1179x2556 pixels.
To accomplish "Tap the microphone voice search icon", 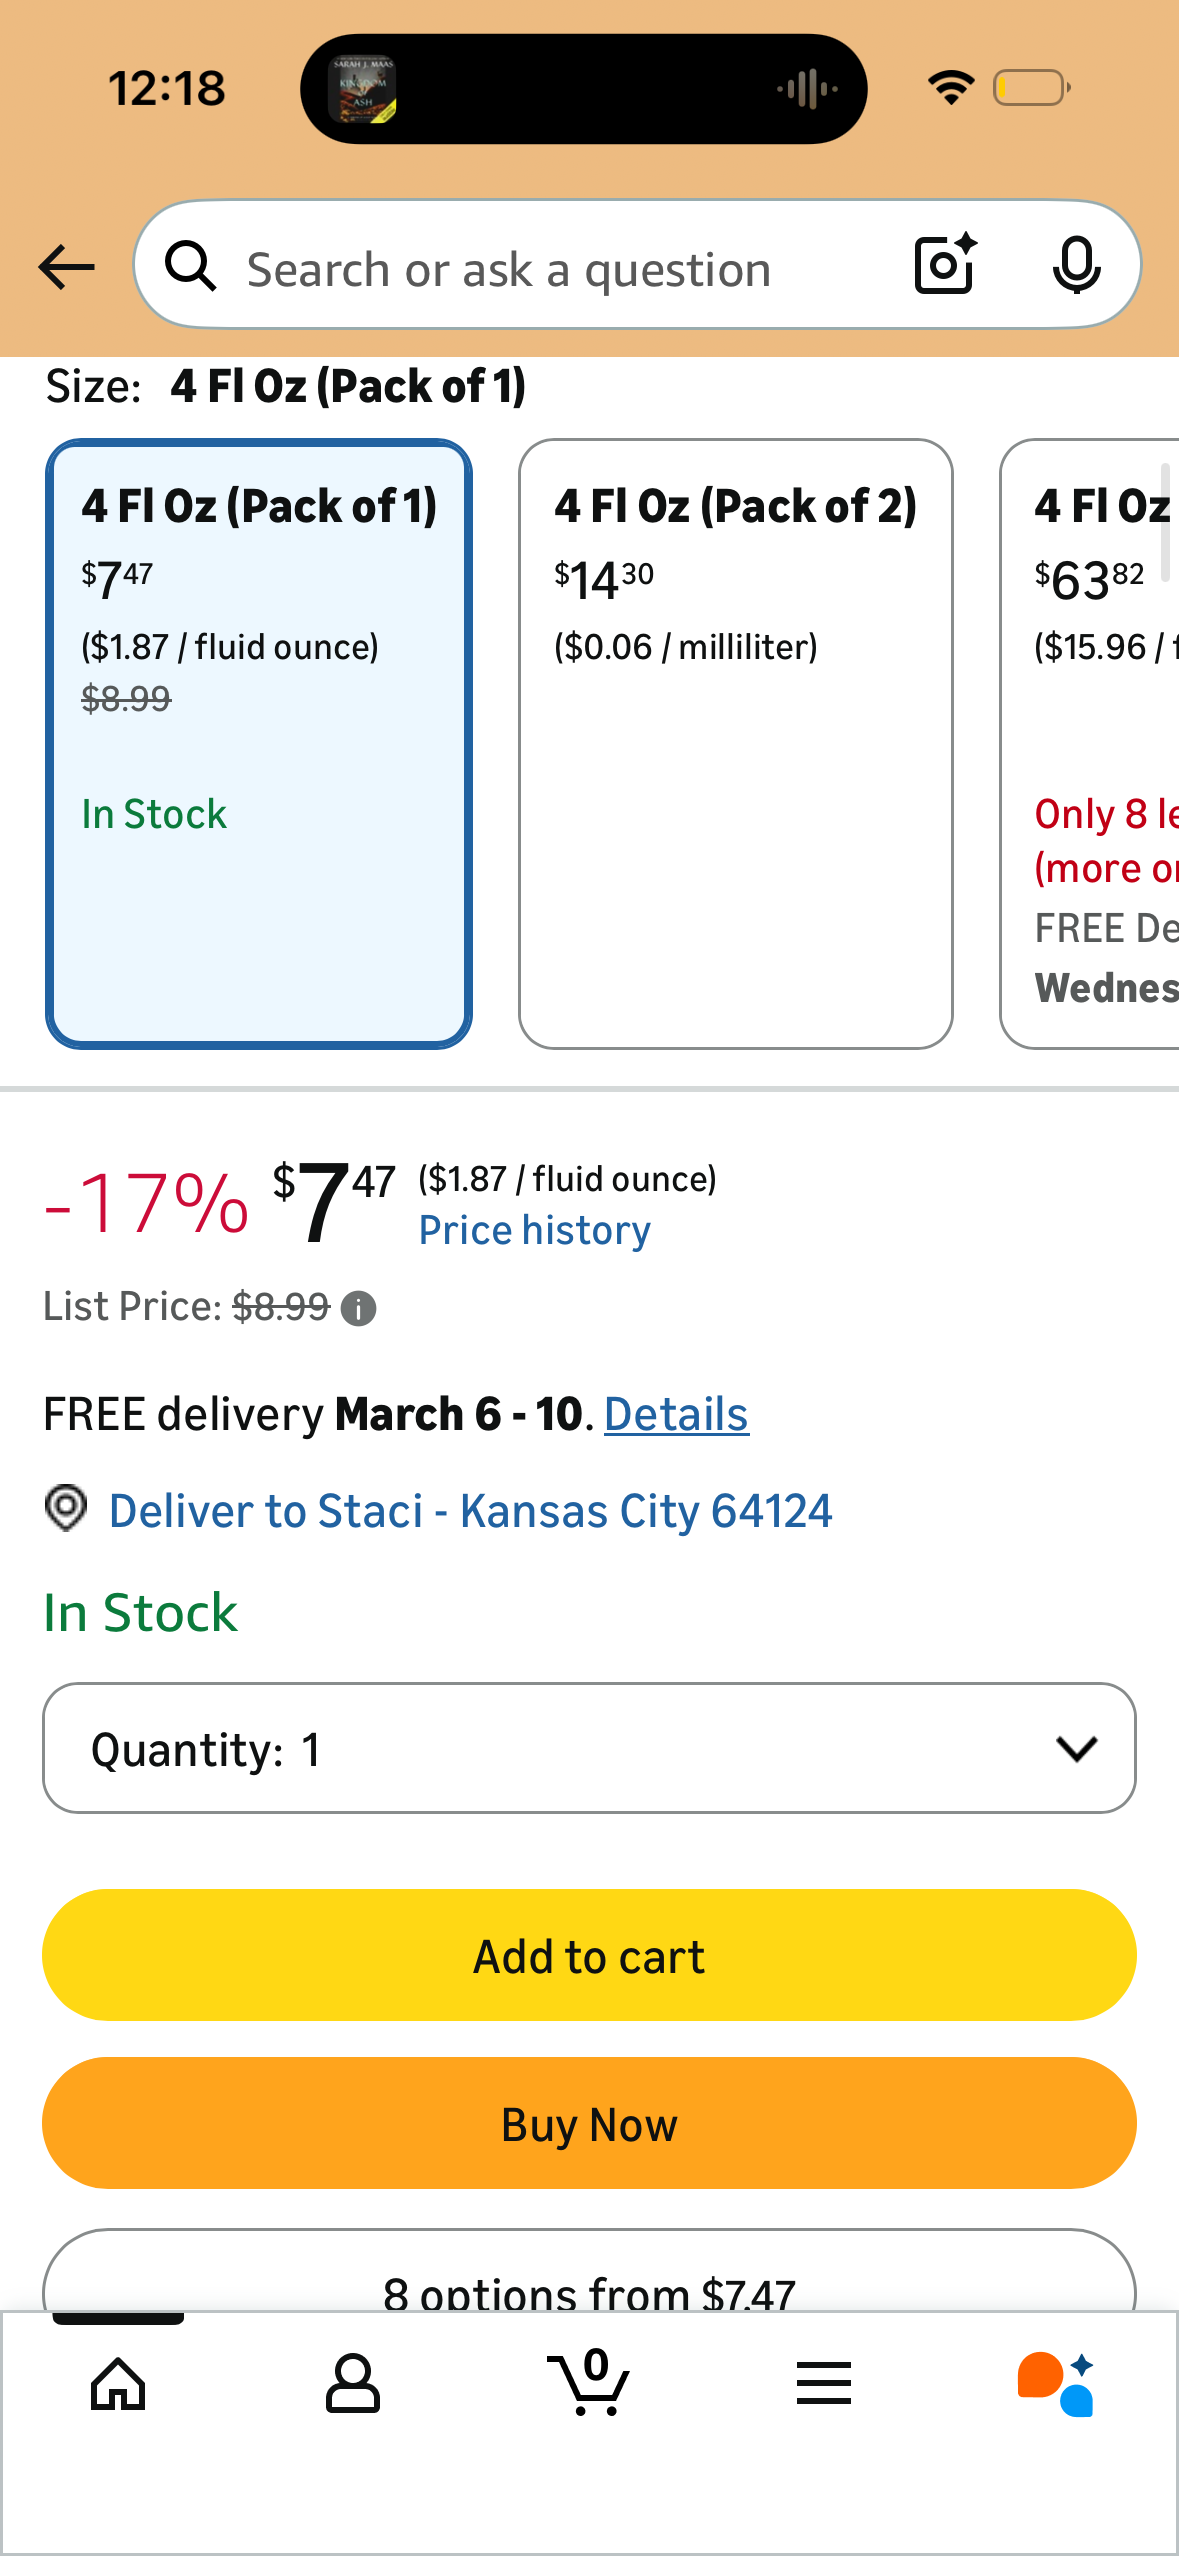I will (1076, 266).
